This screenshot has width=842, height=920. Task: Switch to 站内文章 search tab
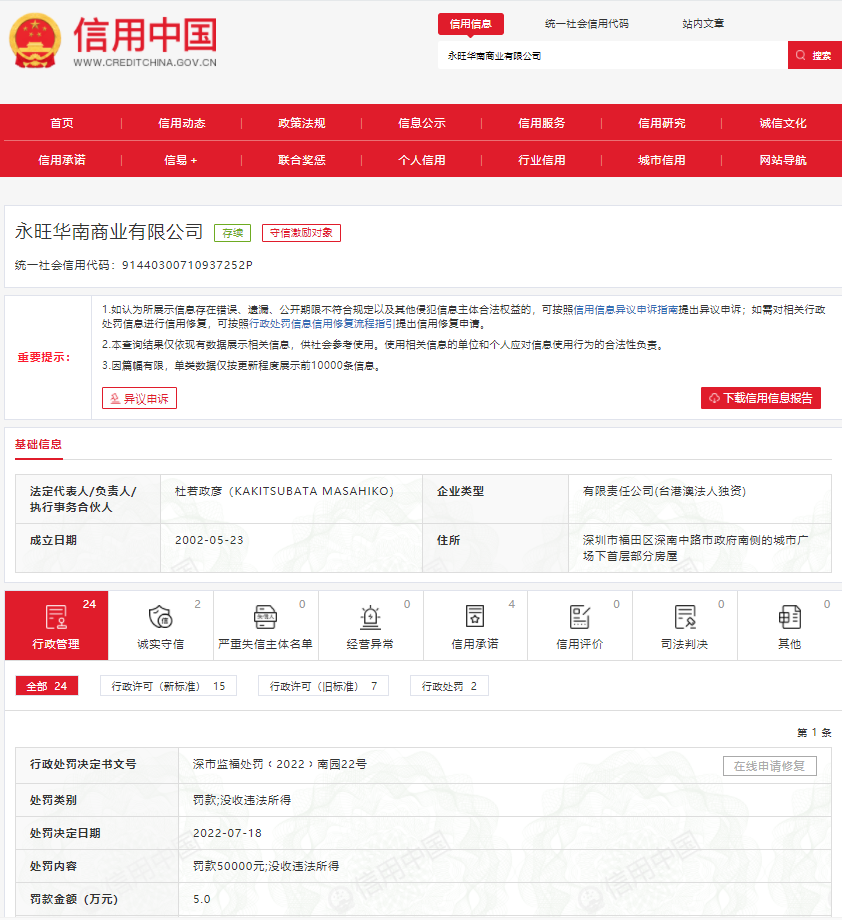tap(703, 23)
